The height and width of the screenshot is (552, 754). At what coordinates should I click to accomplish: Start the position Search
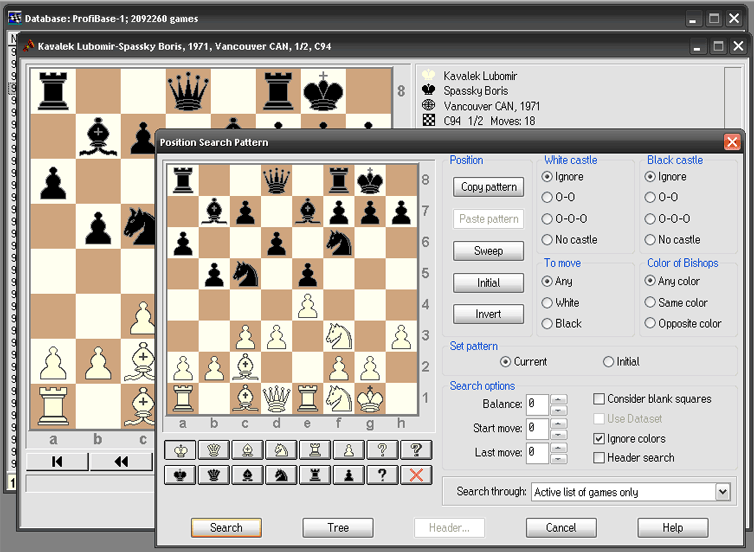226,527
